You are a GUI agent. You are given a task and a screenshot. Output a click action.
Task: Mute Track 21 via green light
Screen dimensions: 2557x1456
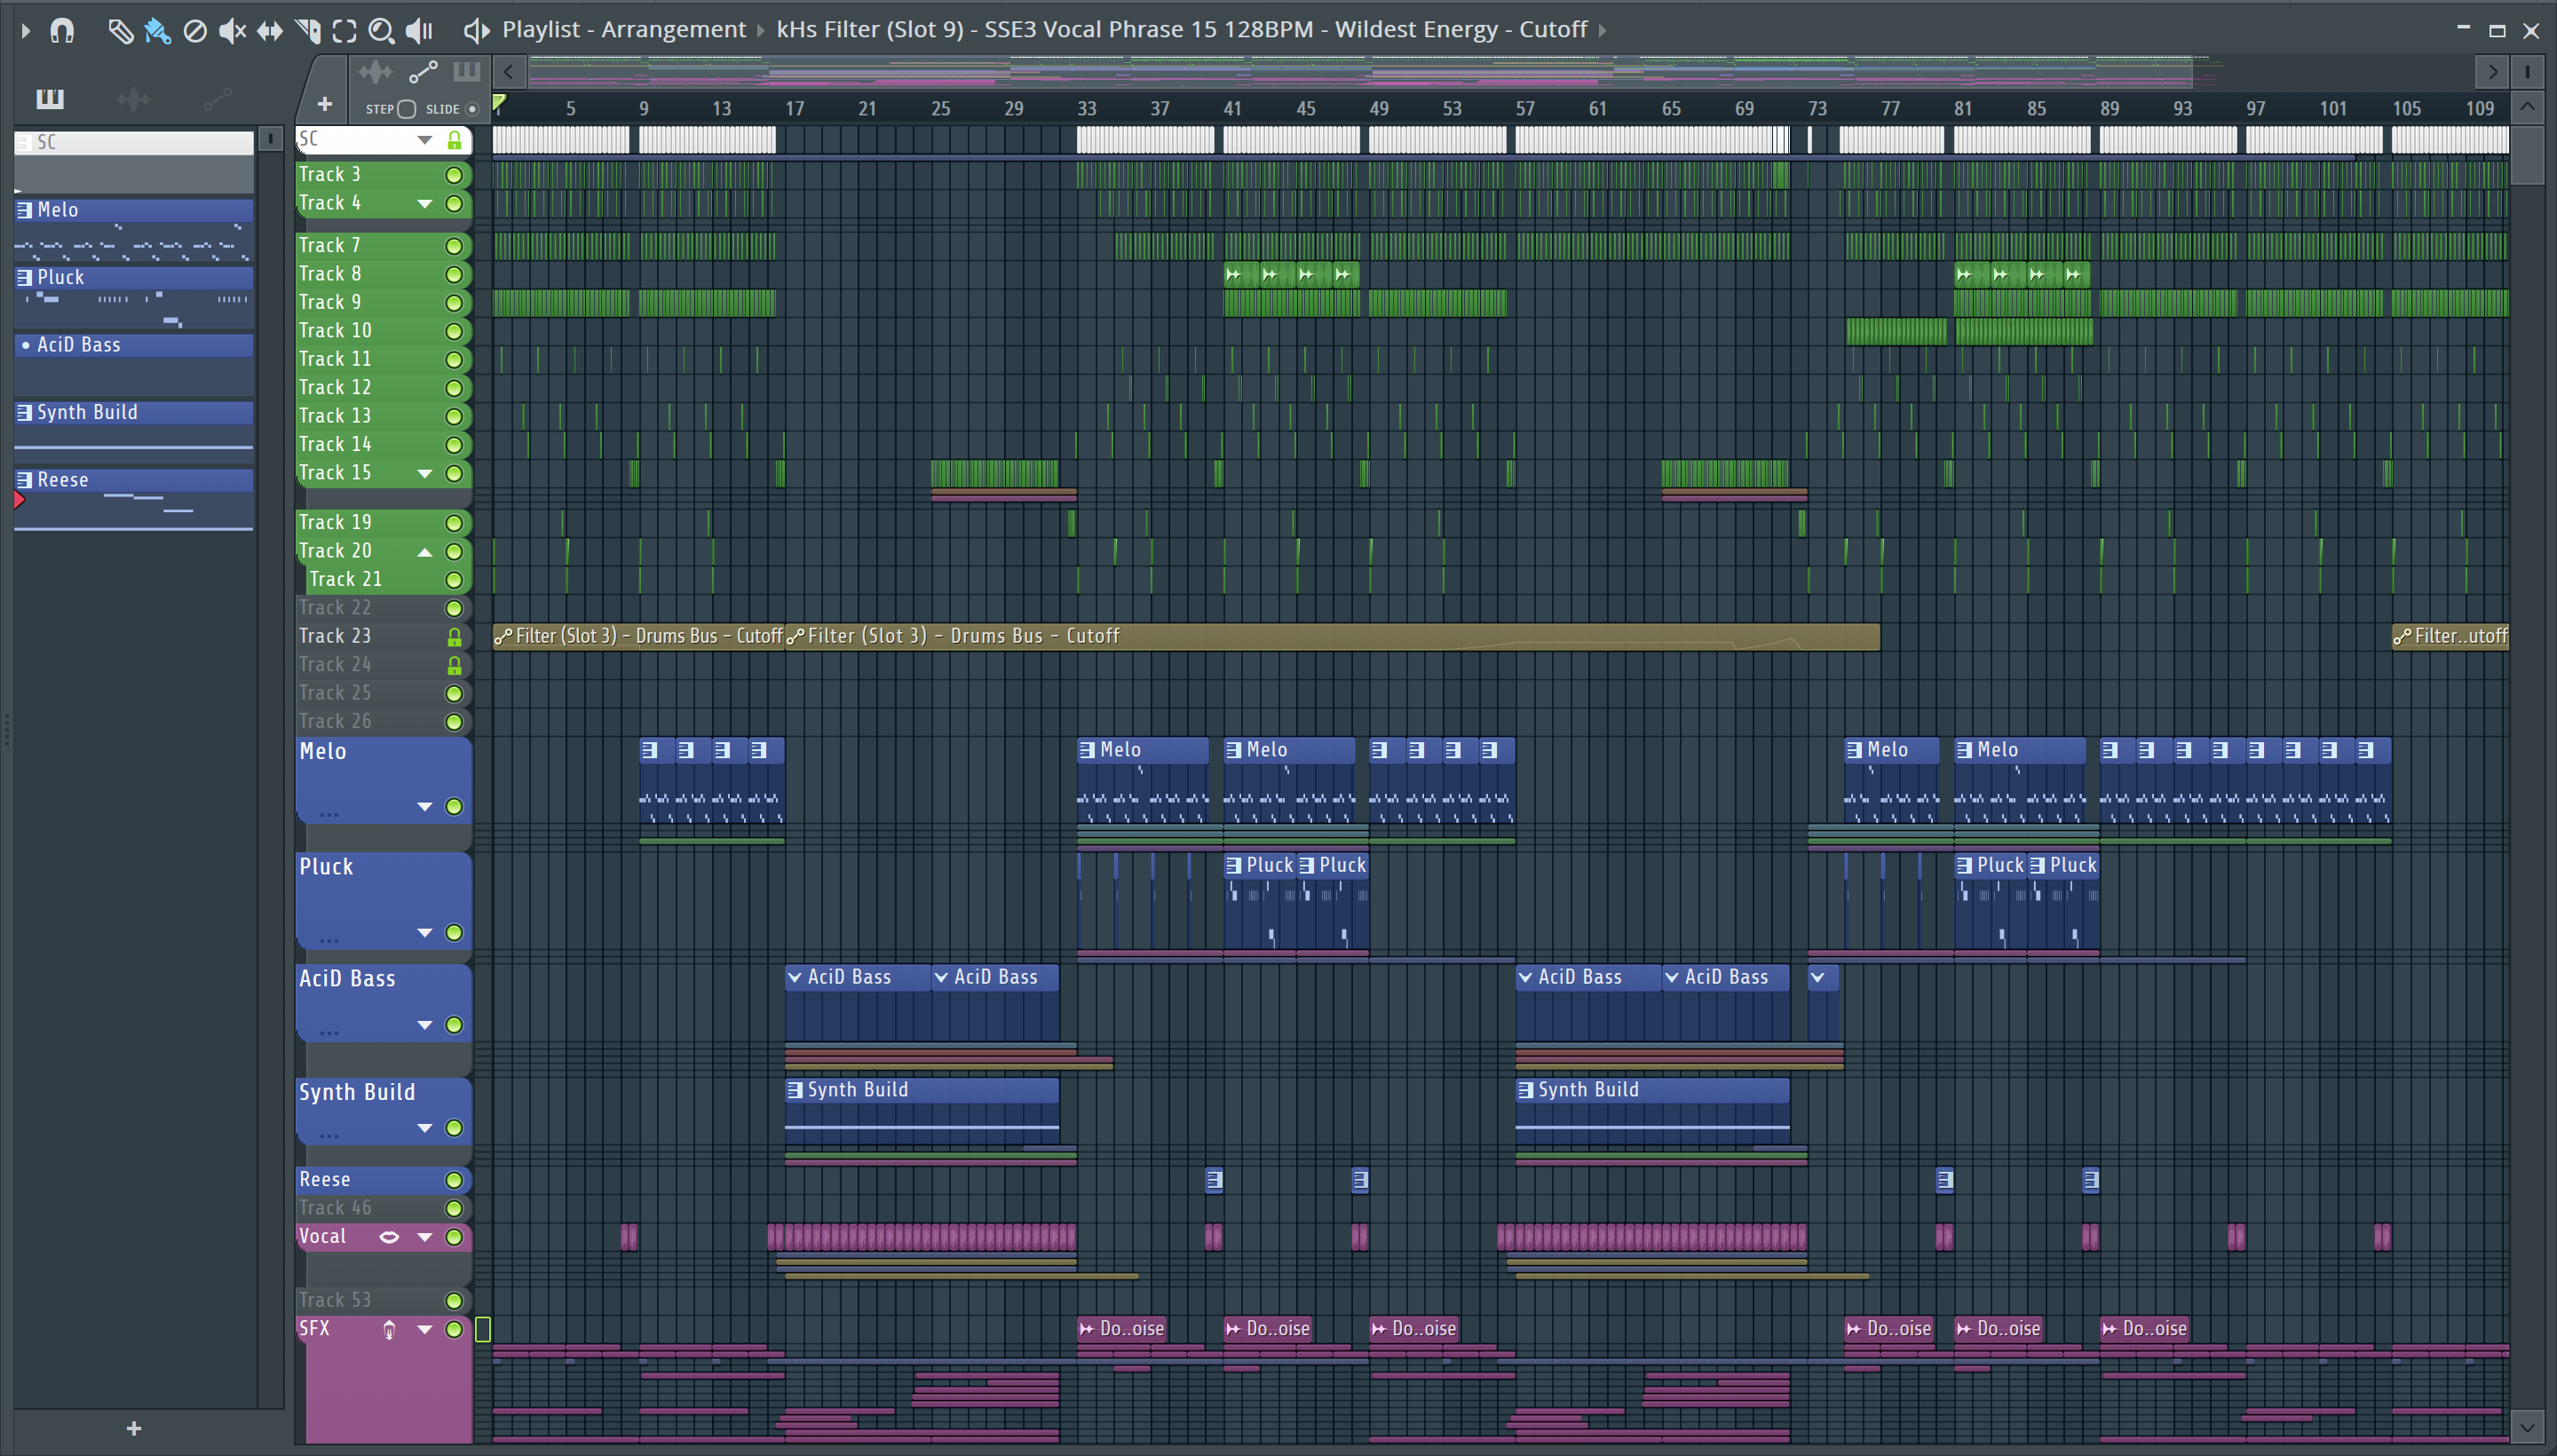454,580
